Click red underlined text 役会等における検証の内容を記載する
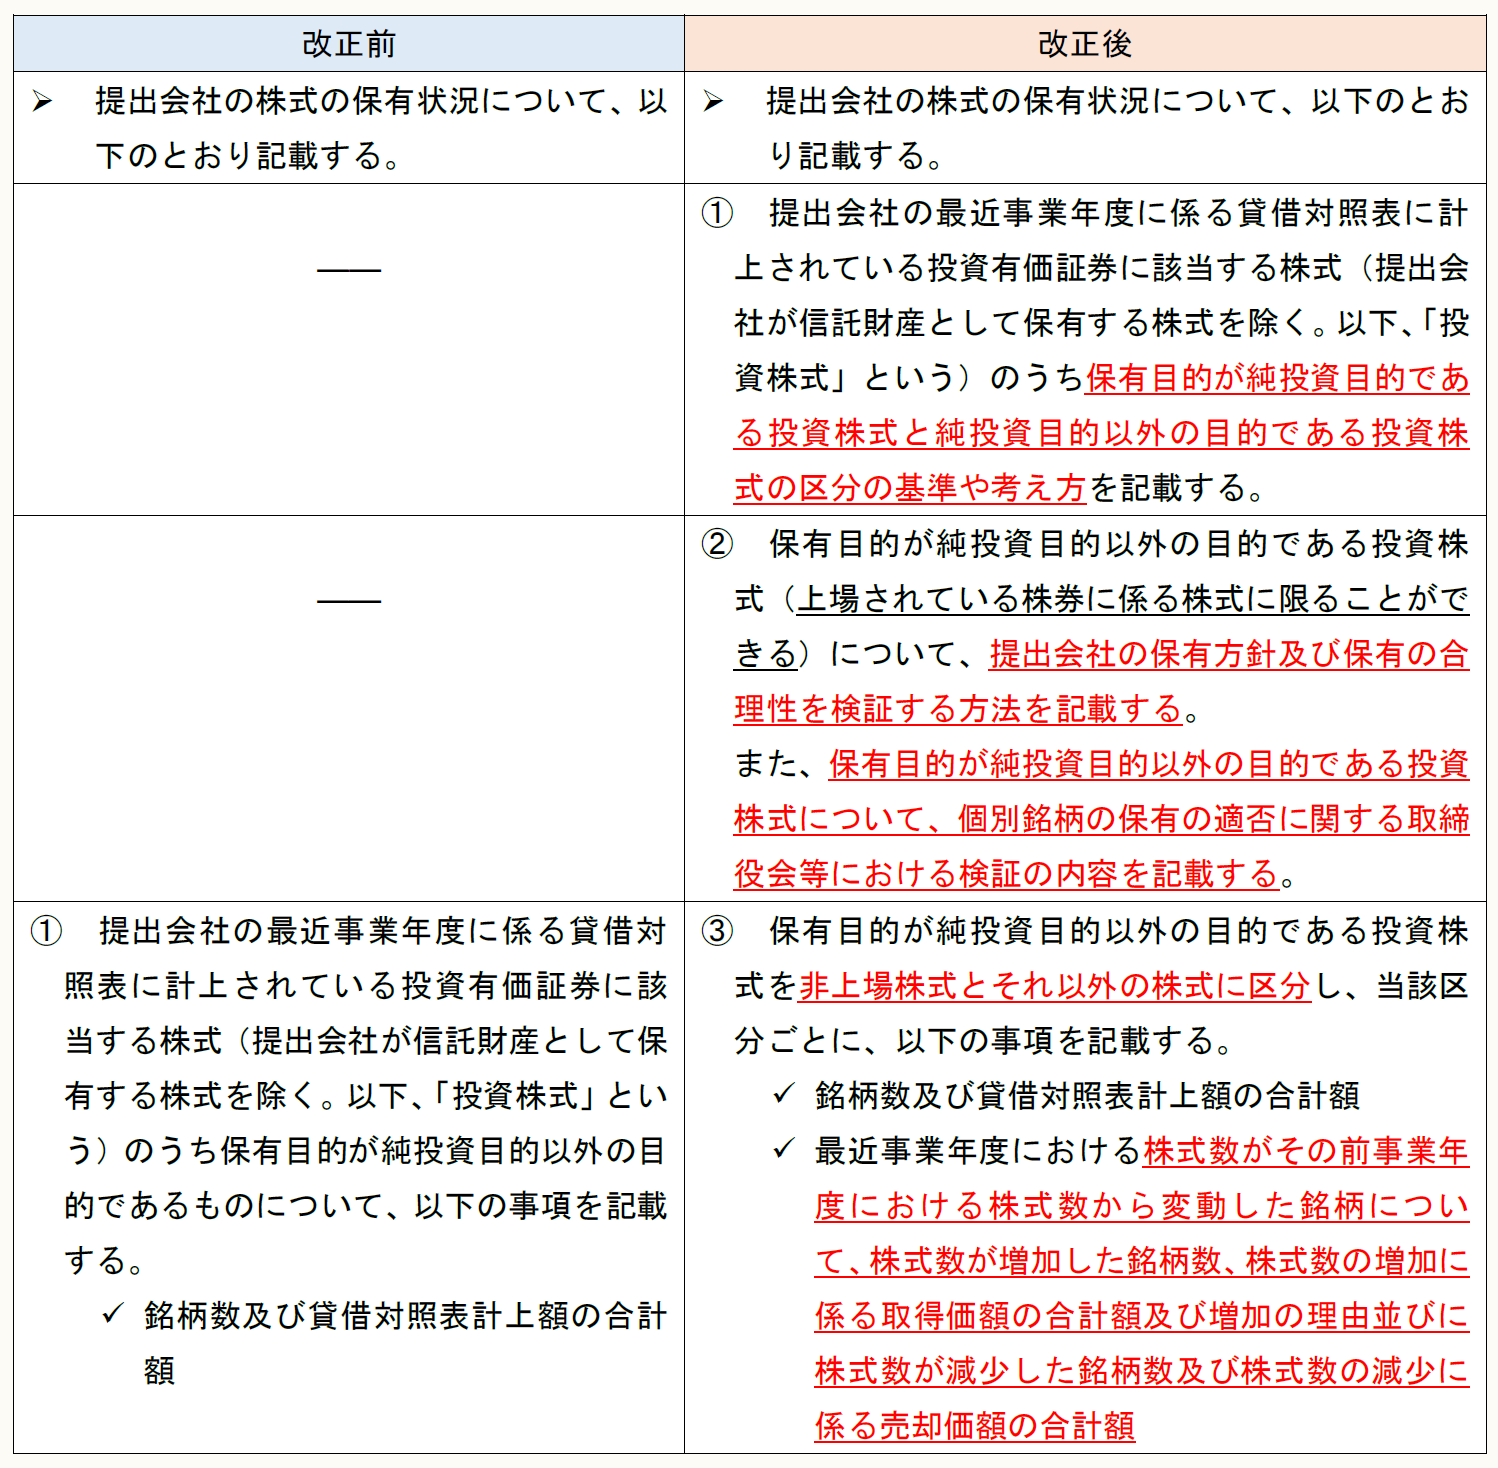The width and height of the screenshot is (1498, 1468). pos(1006,874)
